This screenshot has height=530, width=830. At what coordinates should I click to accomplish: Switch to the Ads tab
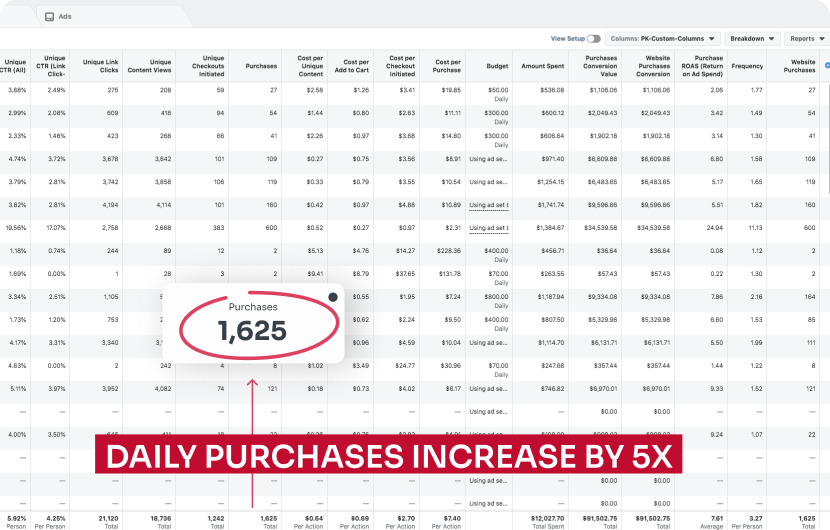[x=64, y=16]
